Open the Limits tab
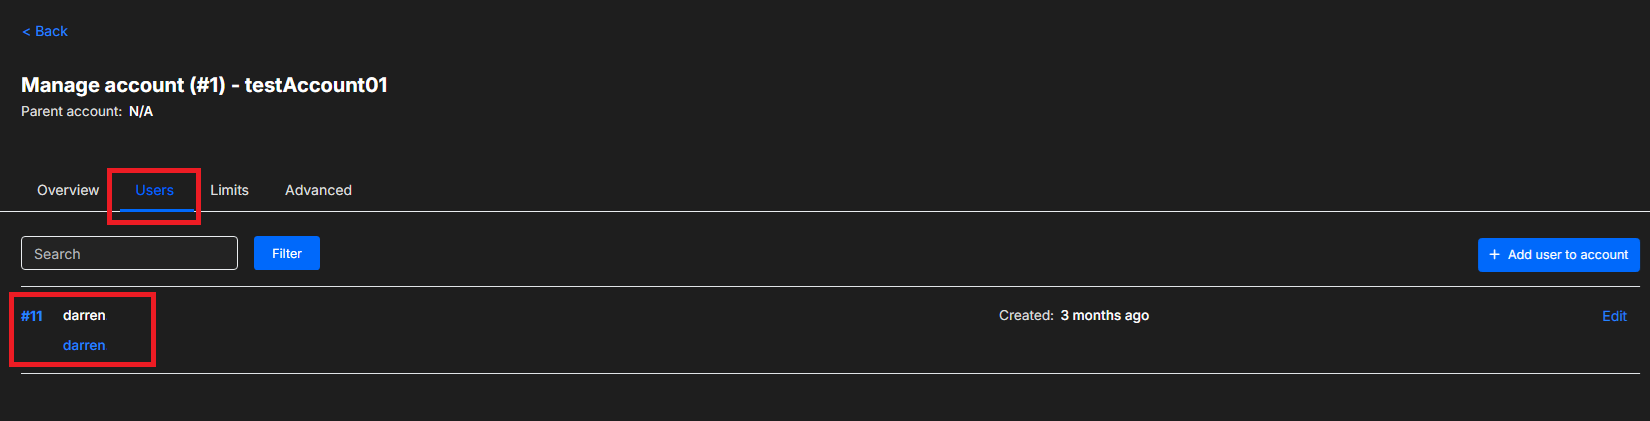1650x421 pixels. (x=229, y=190)
